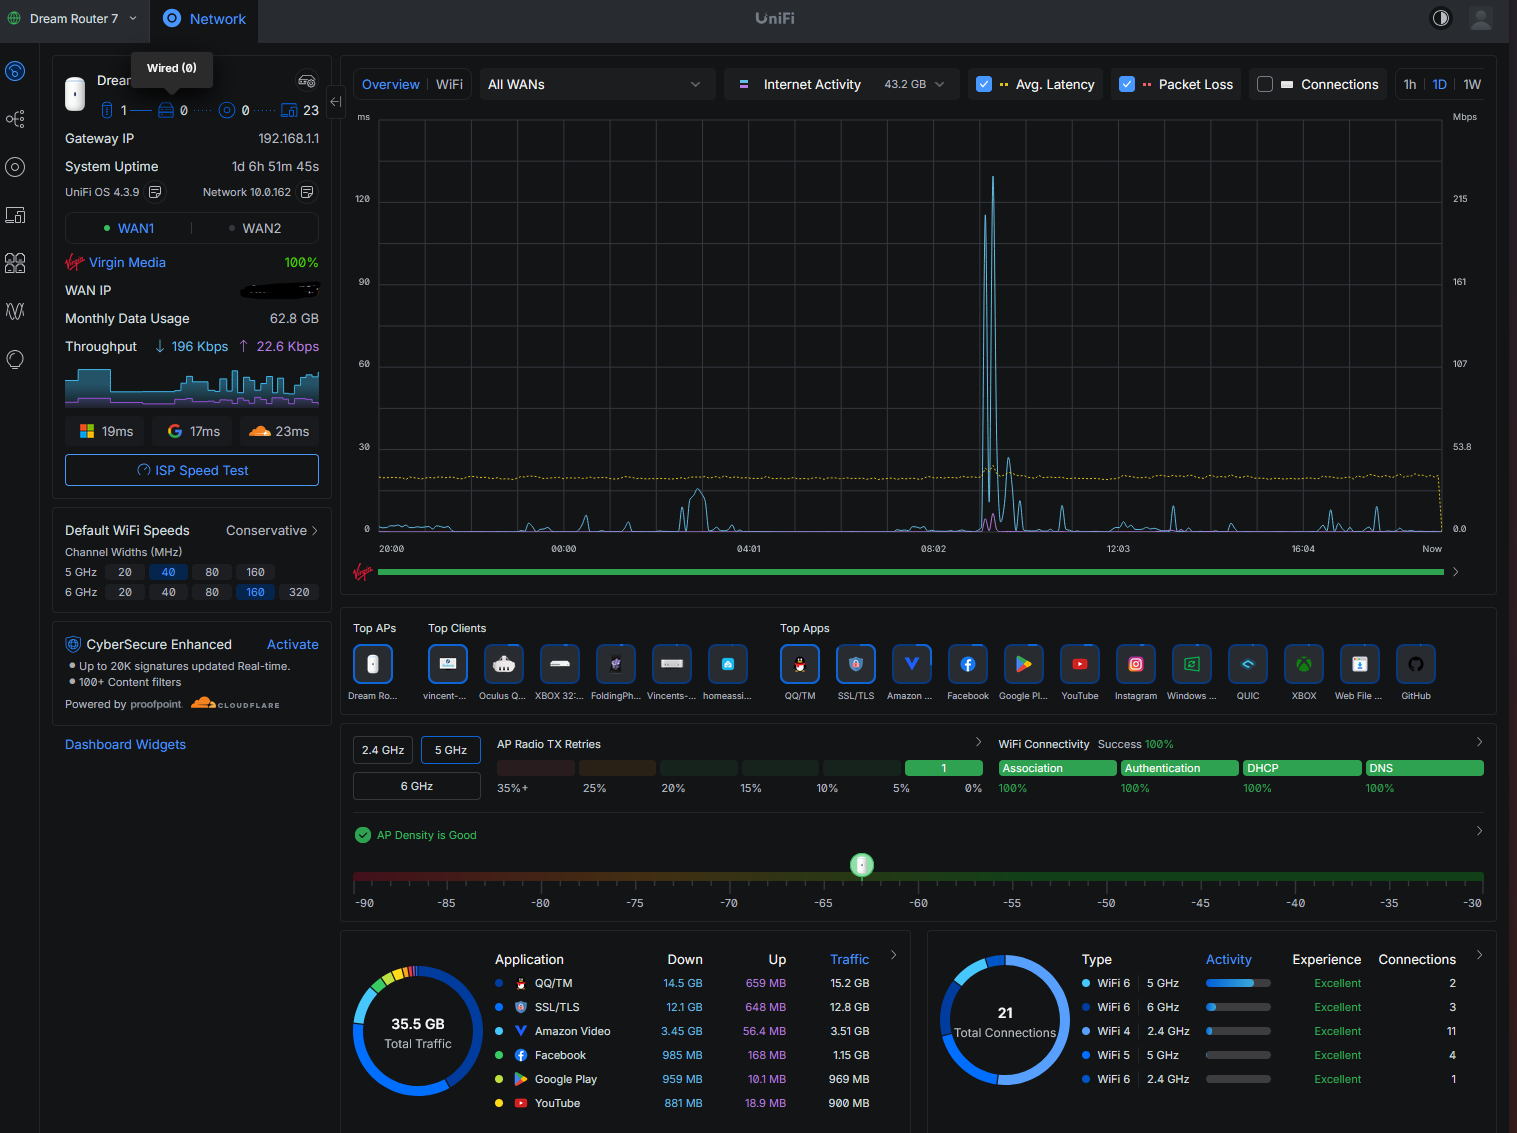Open the Dream Router icon under Top APs
This screenshot has height=1133, width=1517.
click(373, 665)
